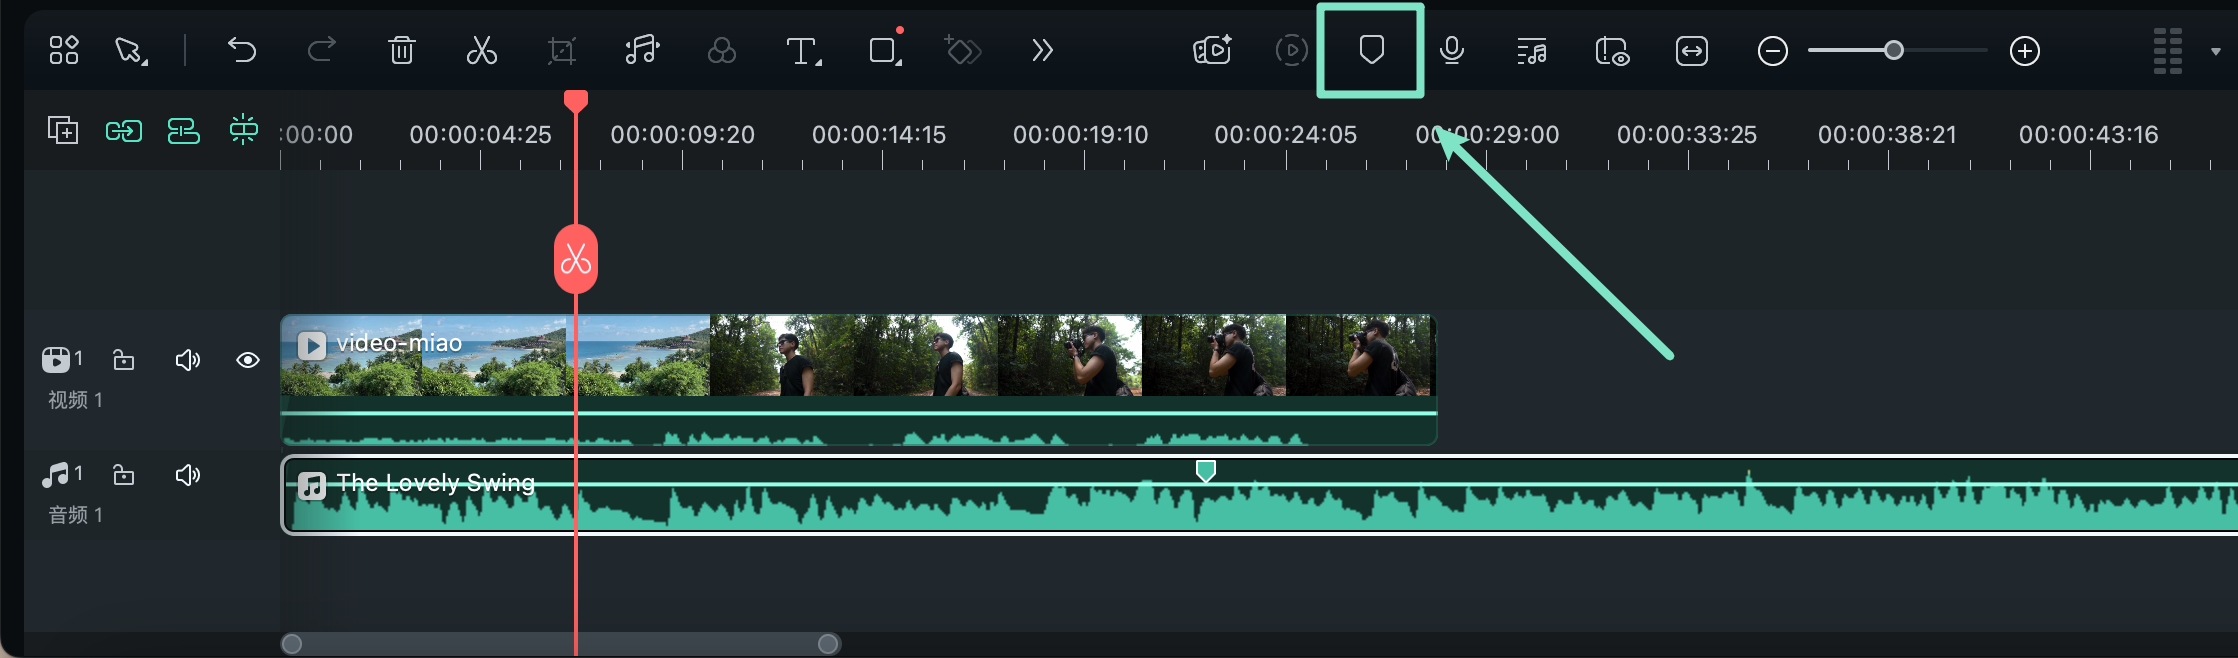2238x658 pixels.
Task: Start voiceover recording with microphone icon
Action: coord(1452,50)
